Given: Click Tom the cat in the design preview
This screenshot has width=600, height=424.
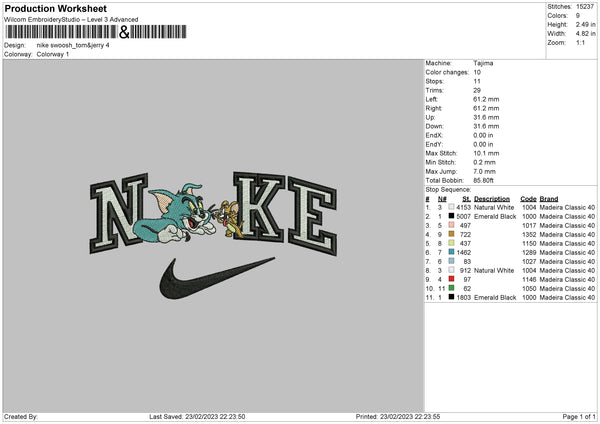Looking at the screenshot, I should (176, 214).
